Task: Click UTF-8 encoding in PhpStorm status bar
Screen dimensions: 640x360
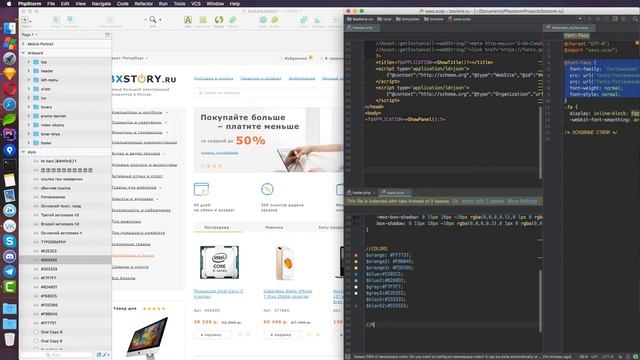Action: [x=608, y=357]
